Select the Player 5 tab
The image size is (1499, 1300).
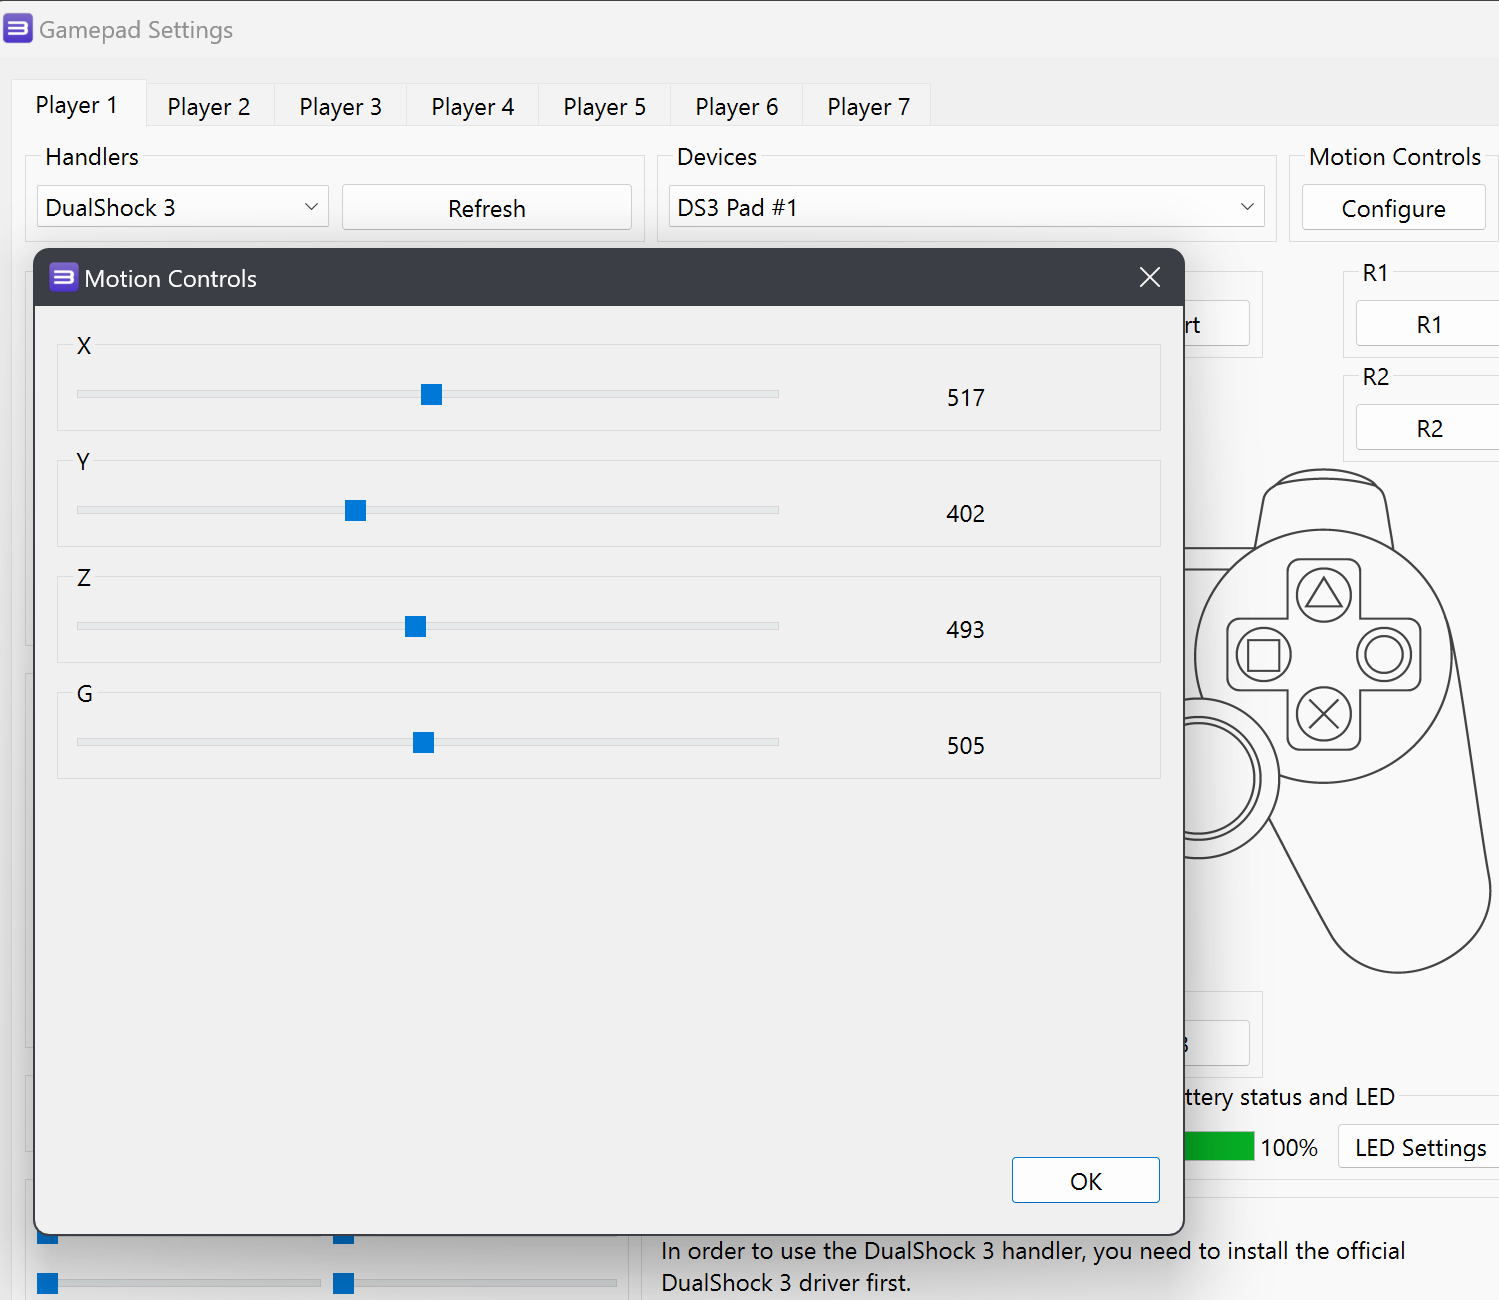(604, 105)
